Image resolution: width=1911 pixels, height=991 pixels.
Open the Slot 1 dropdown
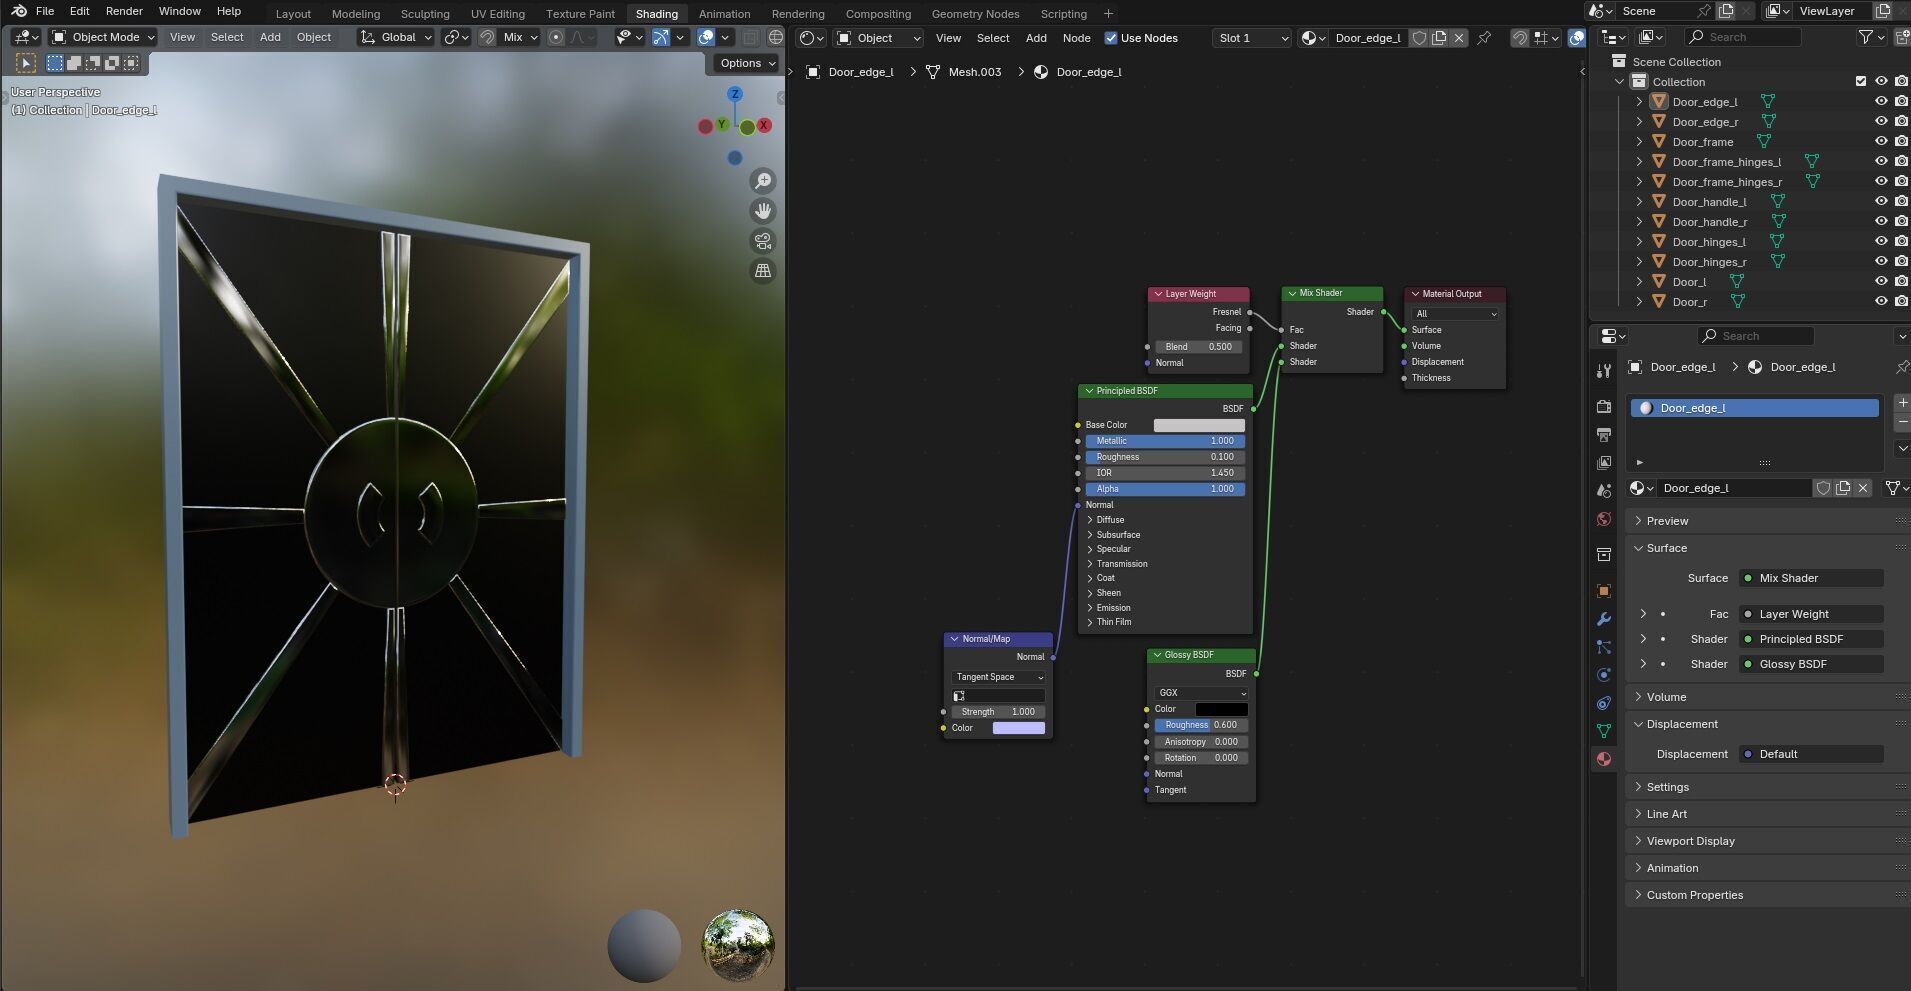[1252, 38]
